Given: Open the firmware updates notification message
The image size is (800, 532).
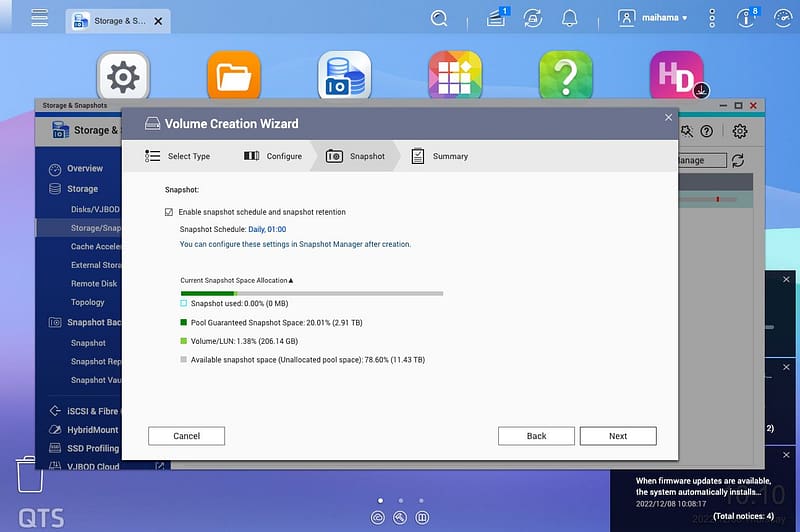Looking at the screenshot, I should coord(704,487).
